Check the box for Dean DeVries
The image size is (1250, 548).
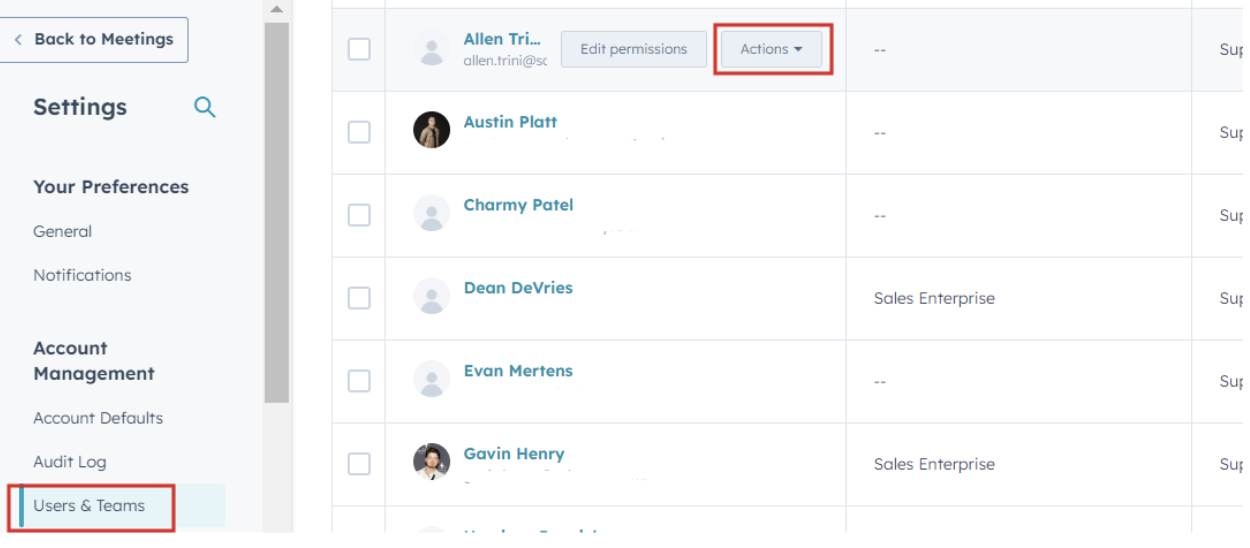(359, 298)
